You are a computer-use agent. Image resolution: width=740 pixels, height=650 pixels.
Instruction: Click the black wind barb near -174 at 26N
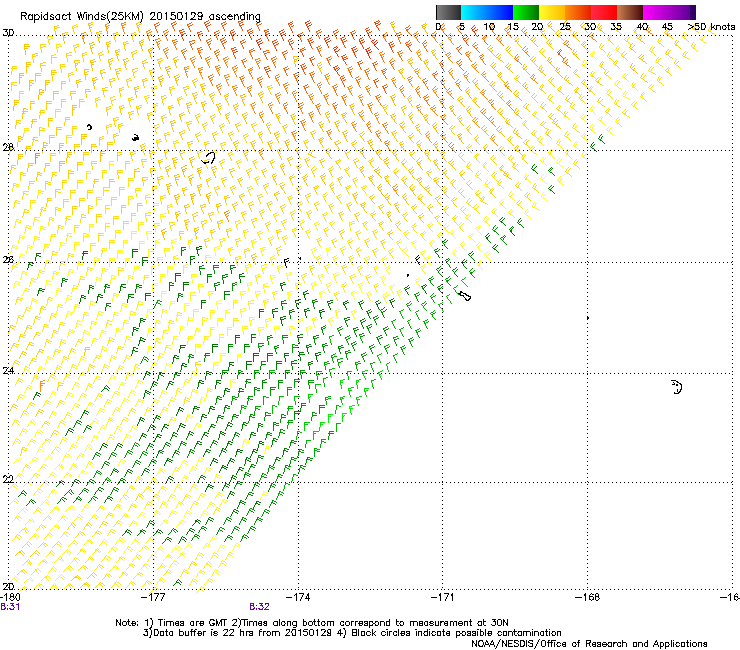pyautogui.click(x=286, y=263)
